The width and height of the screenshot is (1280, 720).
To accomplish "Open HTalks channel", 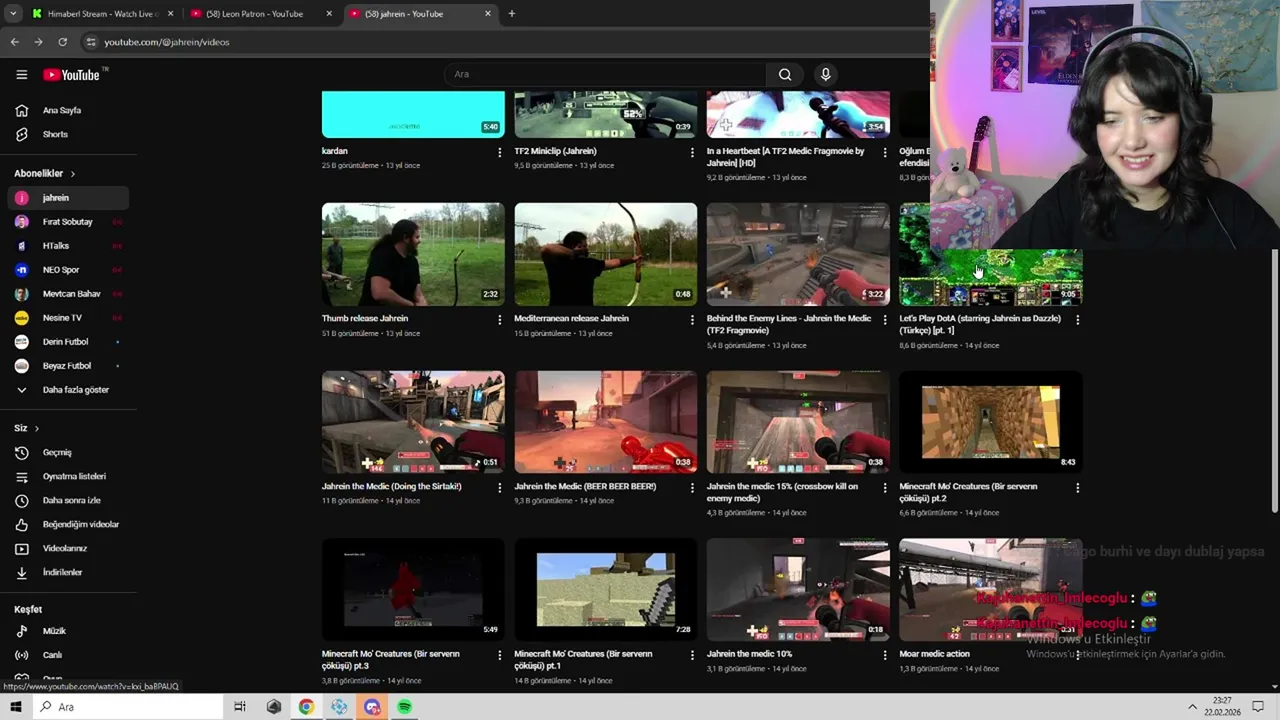I will pyautogui.click(x=68, y=246).
